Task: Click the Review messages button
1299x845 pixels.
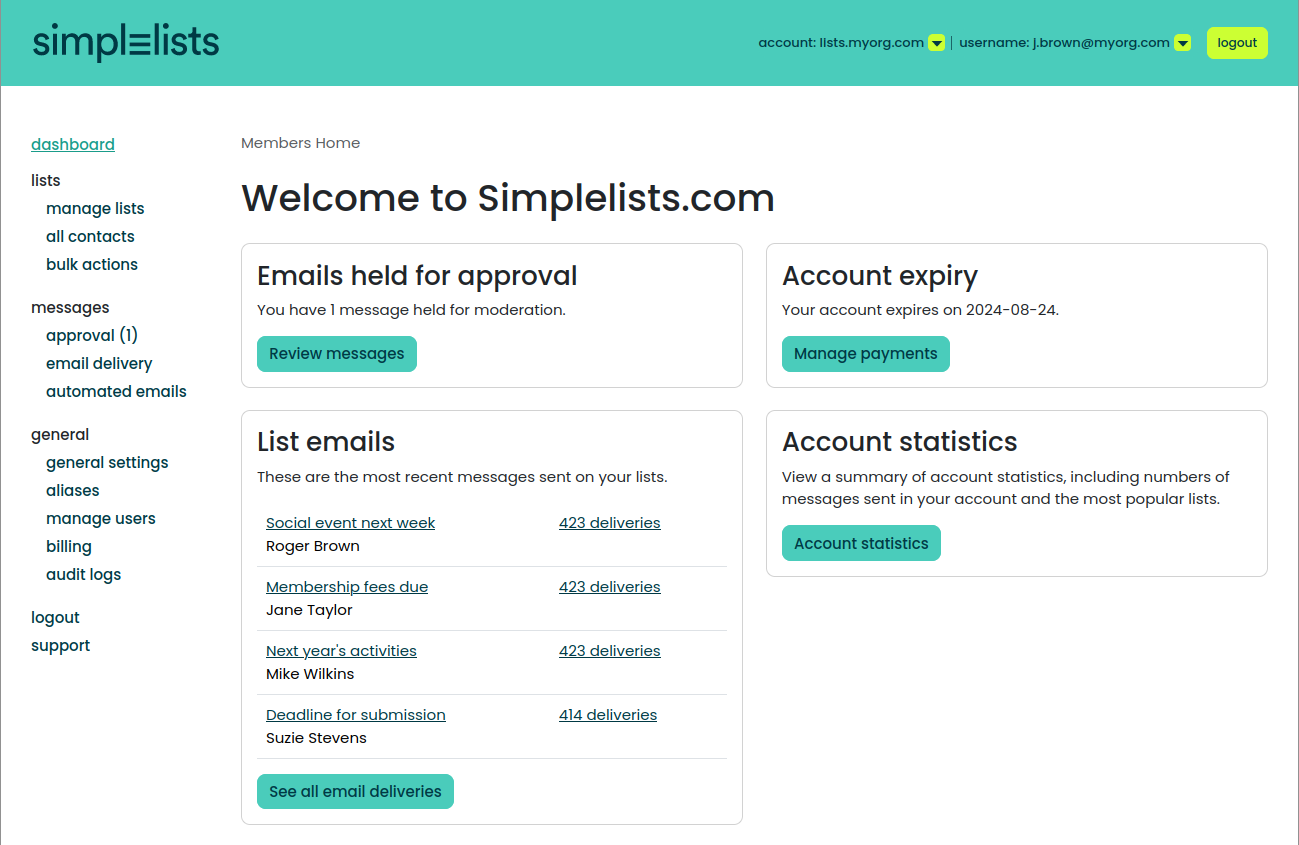Action: pyautogui.click(x=337, y=354)
